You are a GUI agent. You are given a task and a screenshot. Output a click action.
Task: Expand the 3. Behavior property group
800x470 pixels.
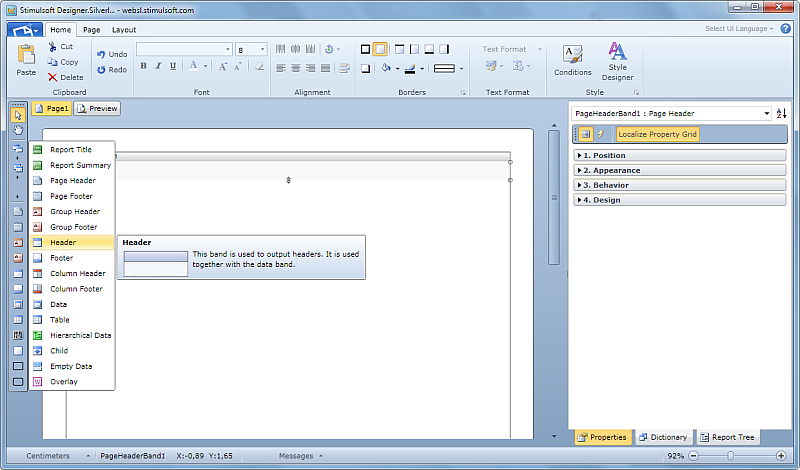coord(680,185)
